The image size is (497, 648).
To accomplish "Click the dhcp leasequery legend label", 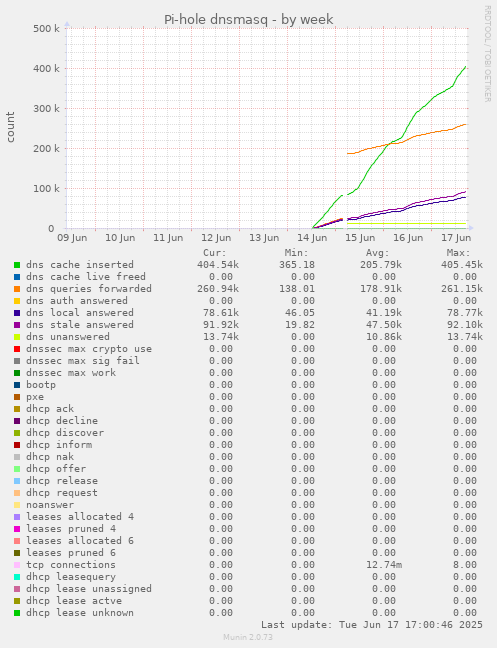I will [x=71, y=577].
